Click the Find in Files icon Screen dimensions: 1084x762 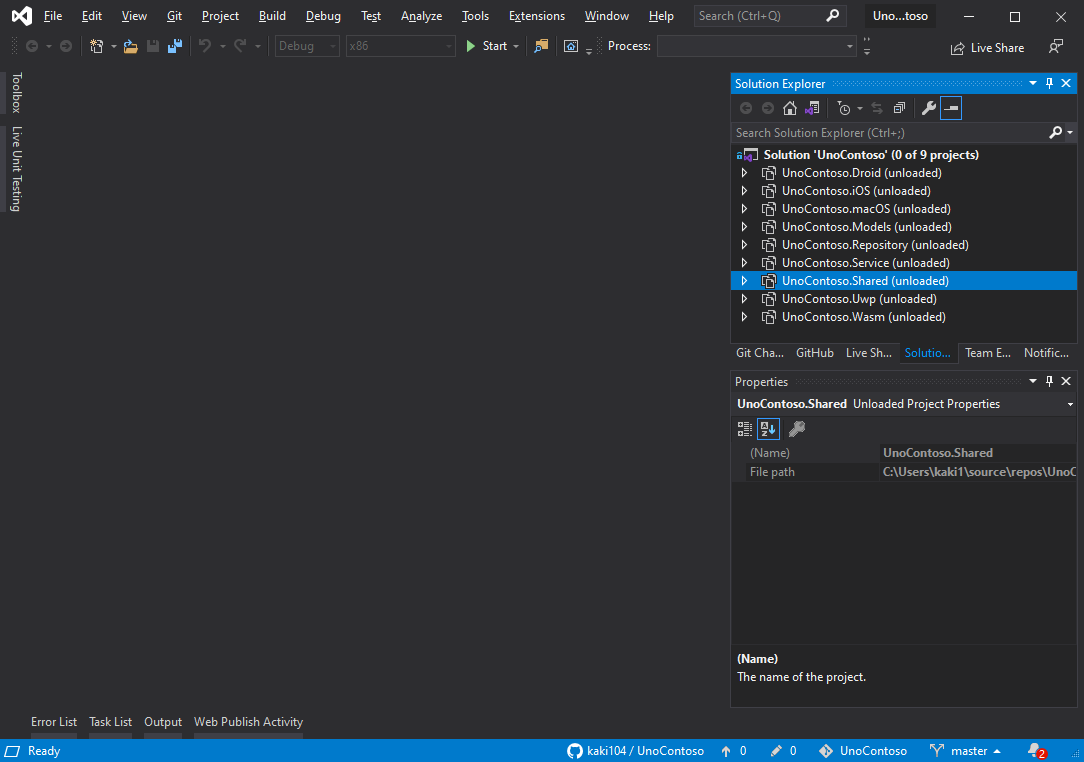click(x=541, y=46)
